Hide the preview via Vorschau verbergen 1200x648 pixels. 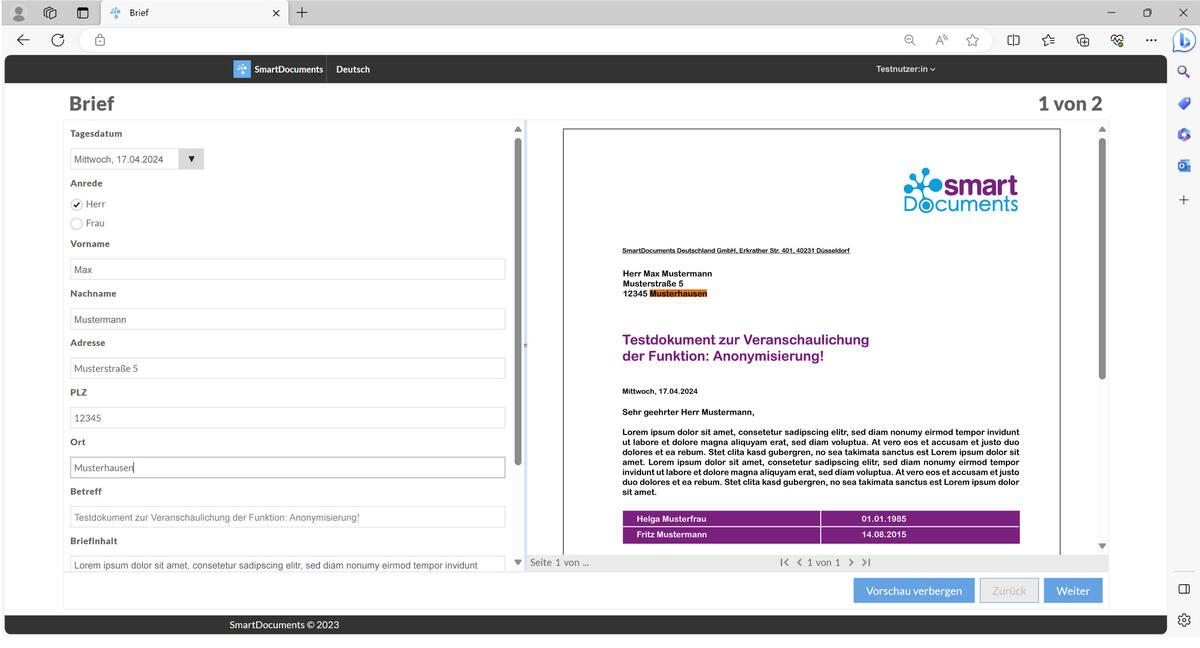(913, 590)
